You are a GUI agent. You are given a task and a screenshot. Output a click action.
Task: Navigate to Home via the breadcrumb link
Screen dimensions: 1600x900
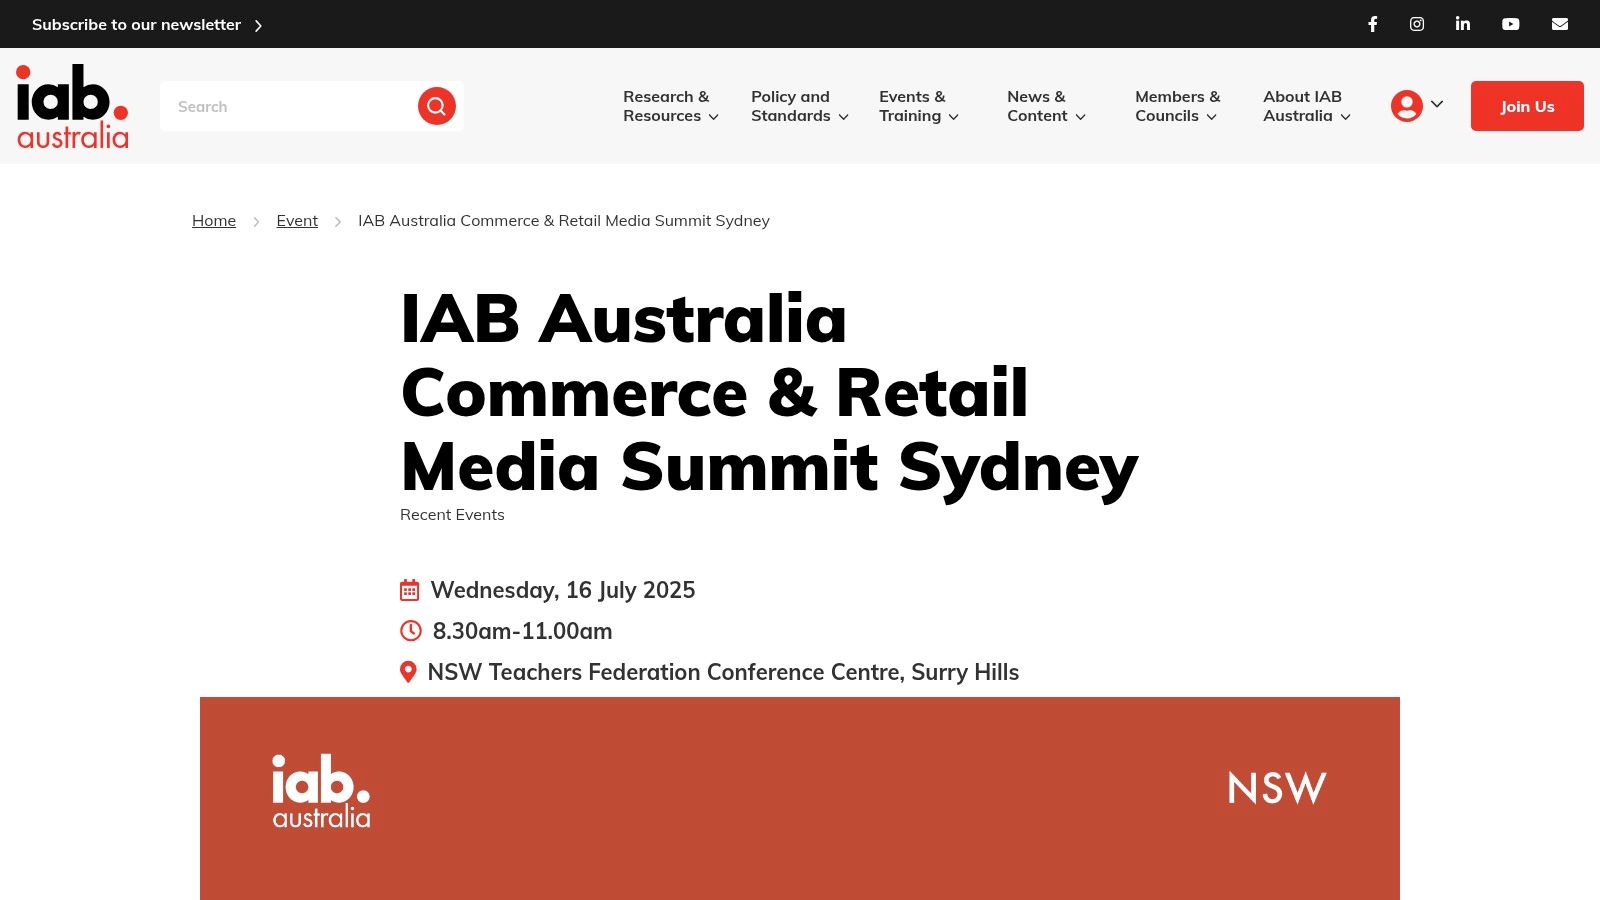coord(213,220)
